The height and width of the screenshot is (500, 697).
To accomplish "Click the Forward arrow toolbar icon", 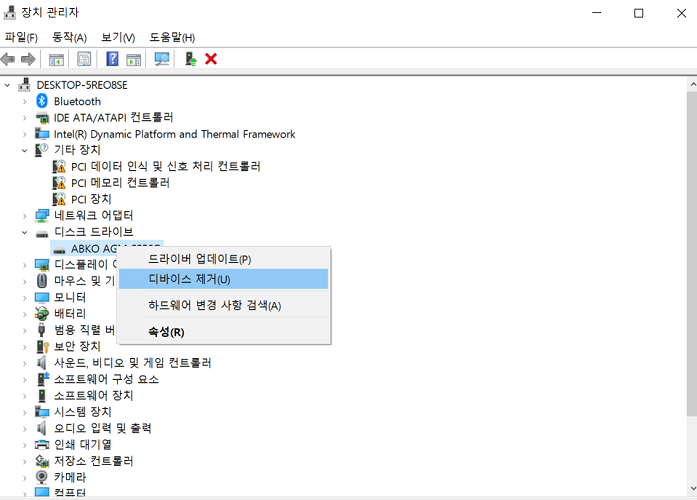I will 28,59.
